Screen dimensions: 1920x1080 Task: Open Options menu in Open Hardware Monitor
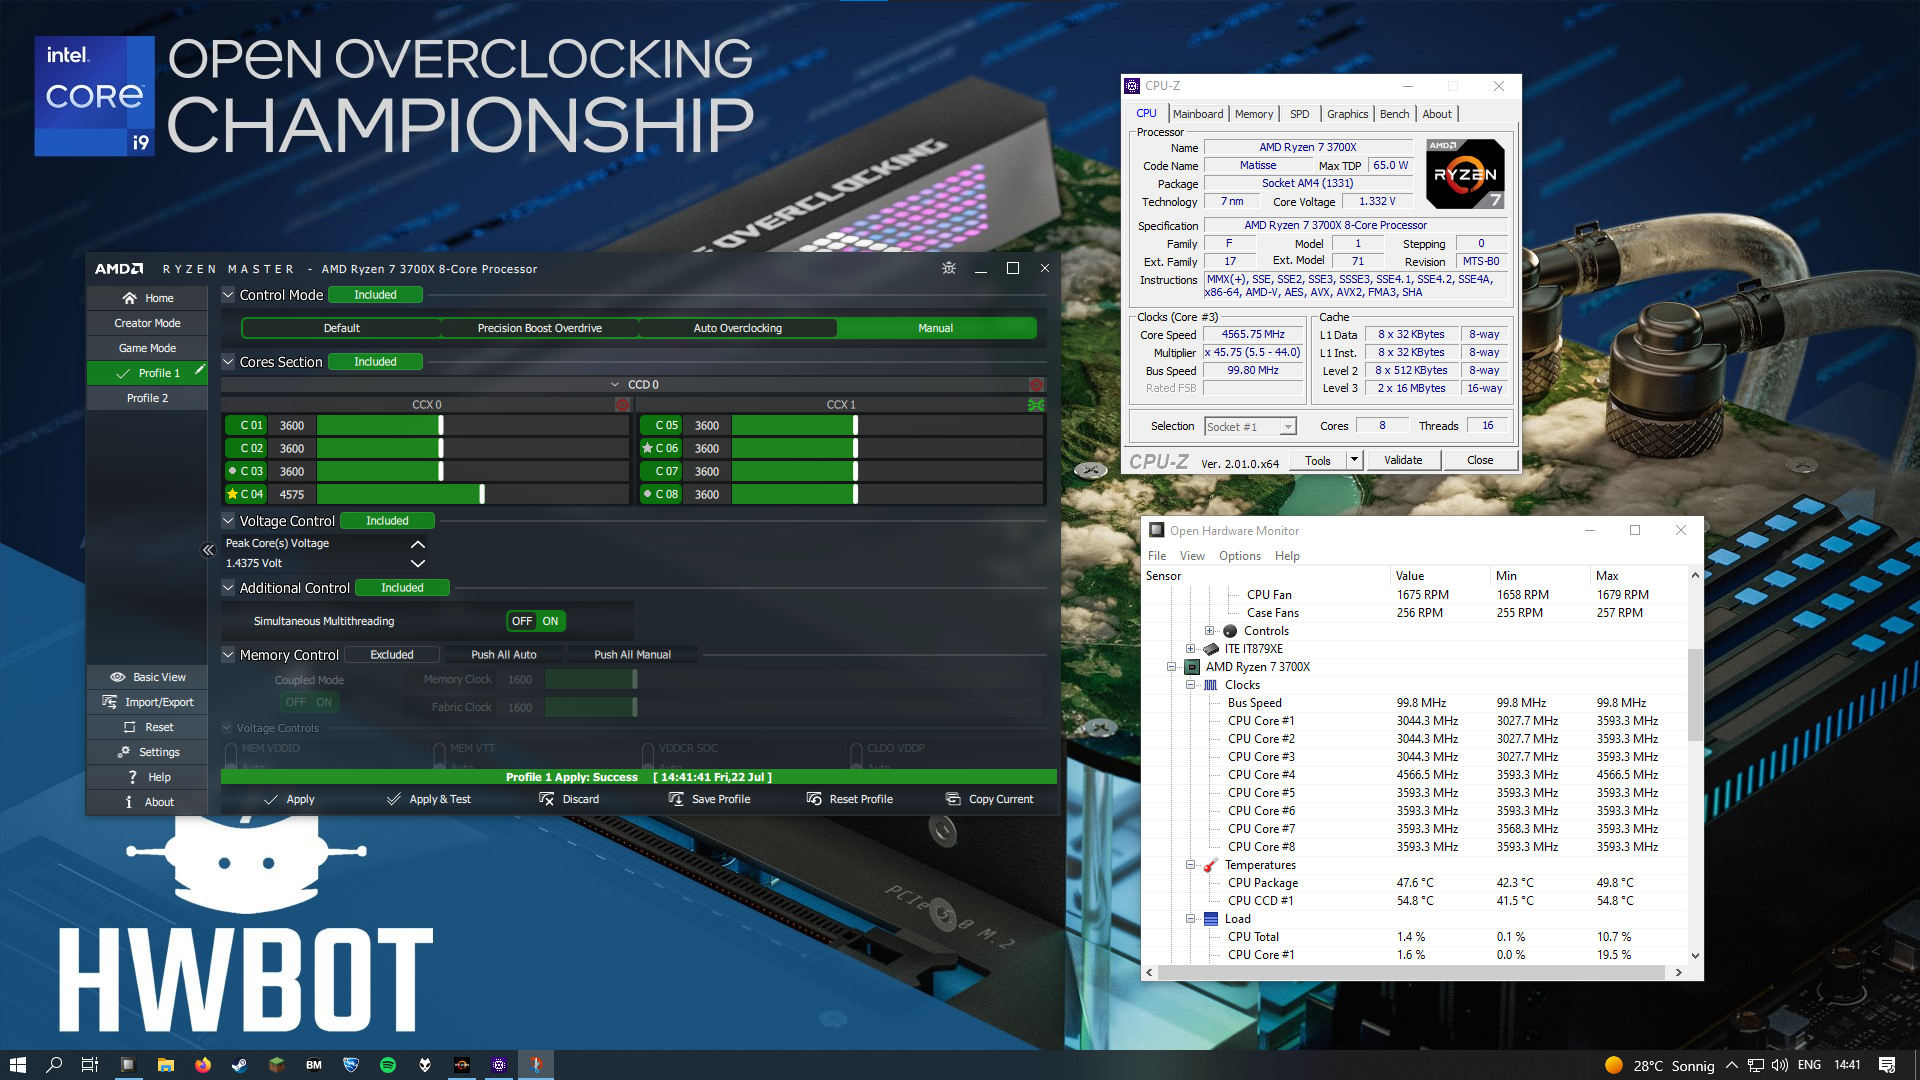click(1239, 556)
